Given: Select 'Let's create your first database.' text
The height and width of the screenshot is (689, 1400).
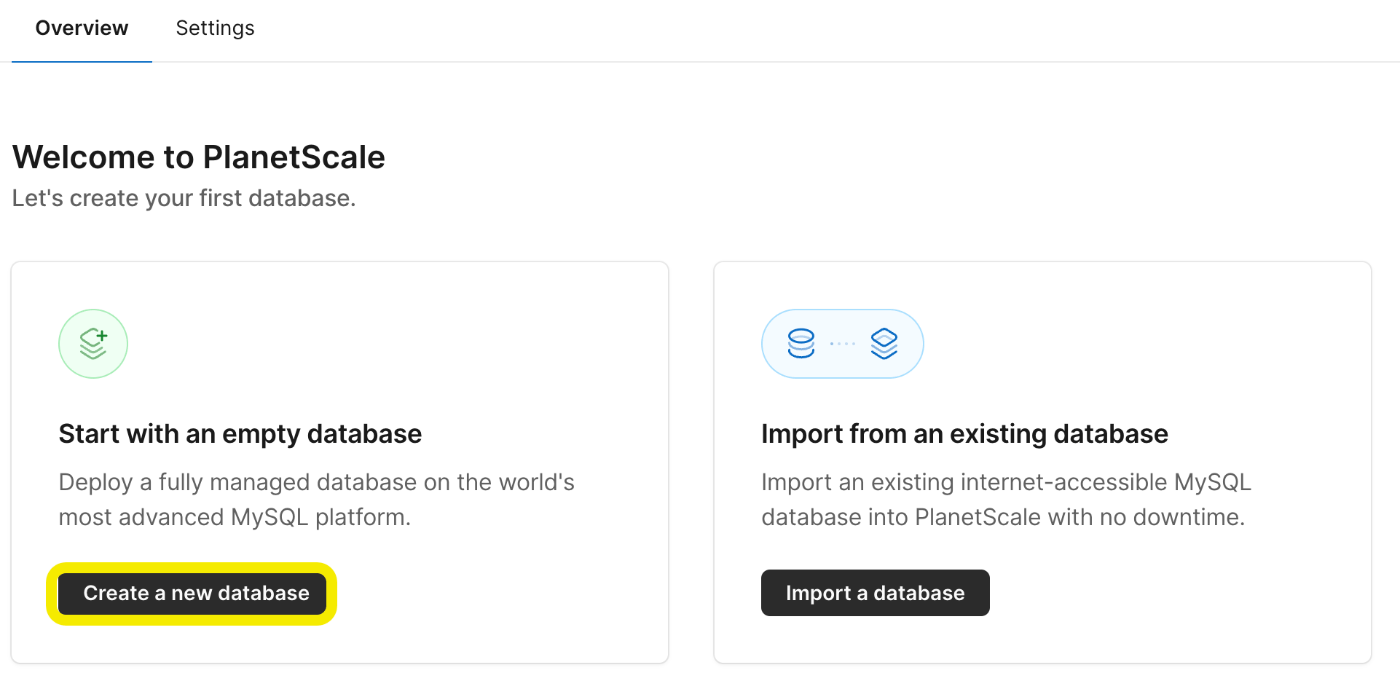Looking at the screenshot, I should [x=184, y=198].
